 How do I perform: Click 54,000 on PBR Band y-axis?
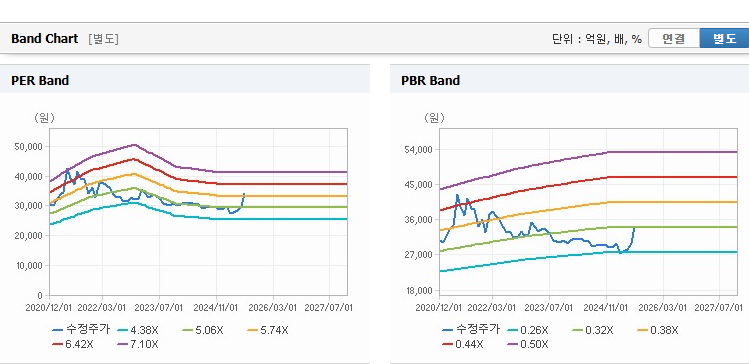pyautogui.click(x=419, y=150)
